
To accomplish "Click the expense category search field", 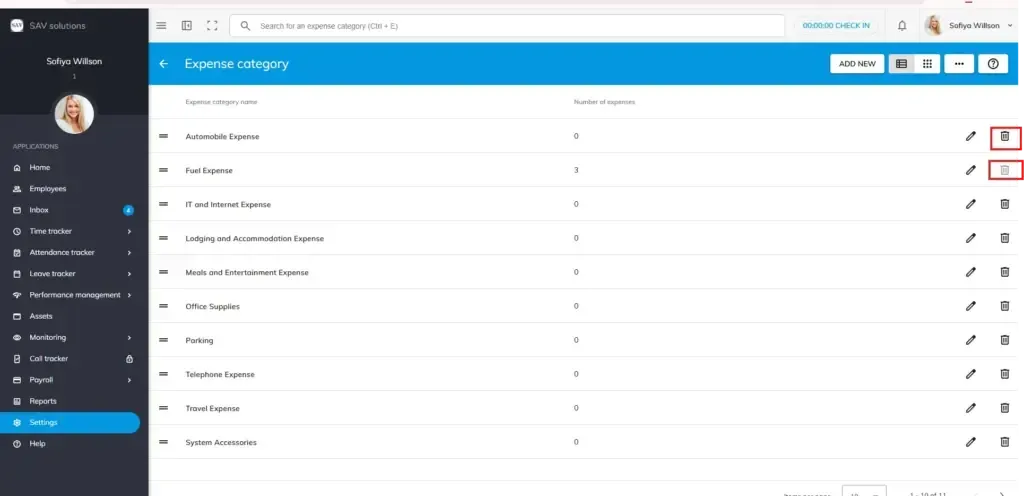I will click(x=507, y=26).
